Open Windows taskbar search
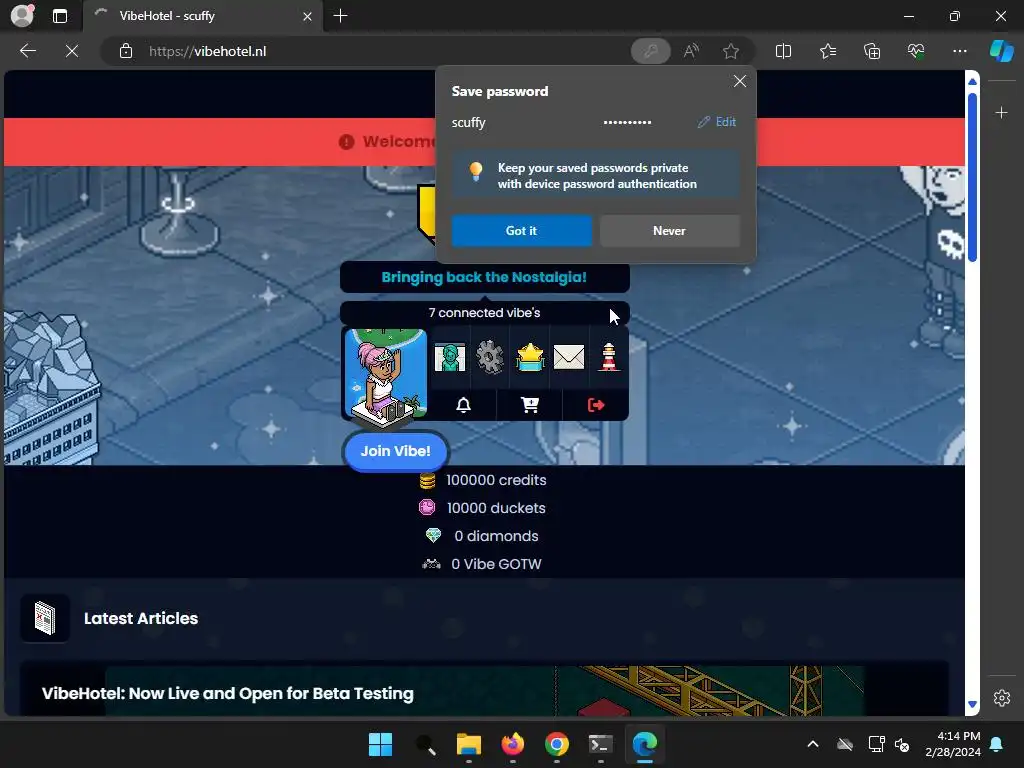 click(425, 744)
